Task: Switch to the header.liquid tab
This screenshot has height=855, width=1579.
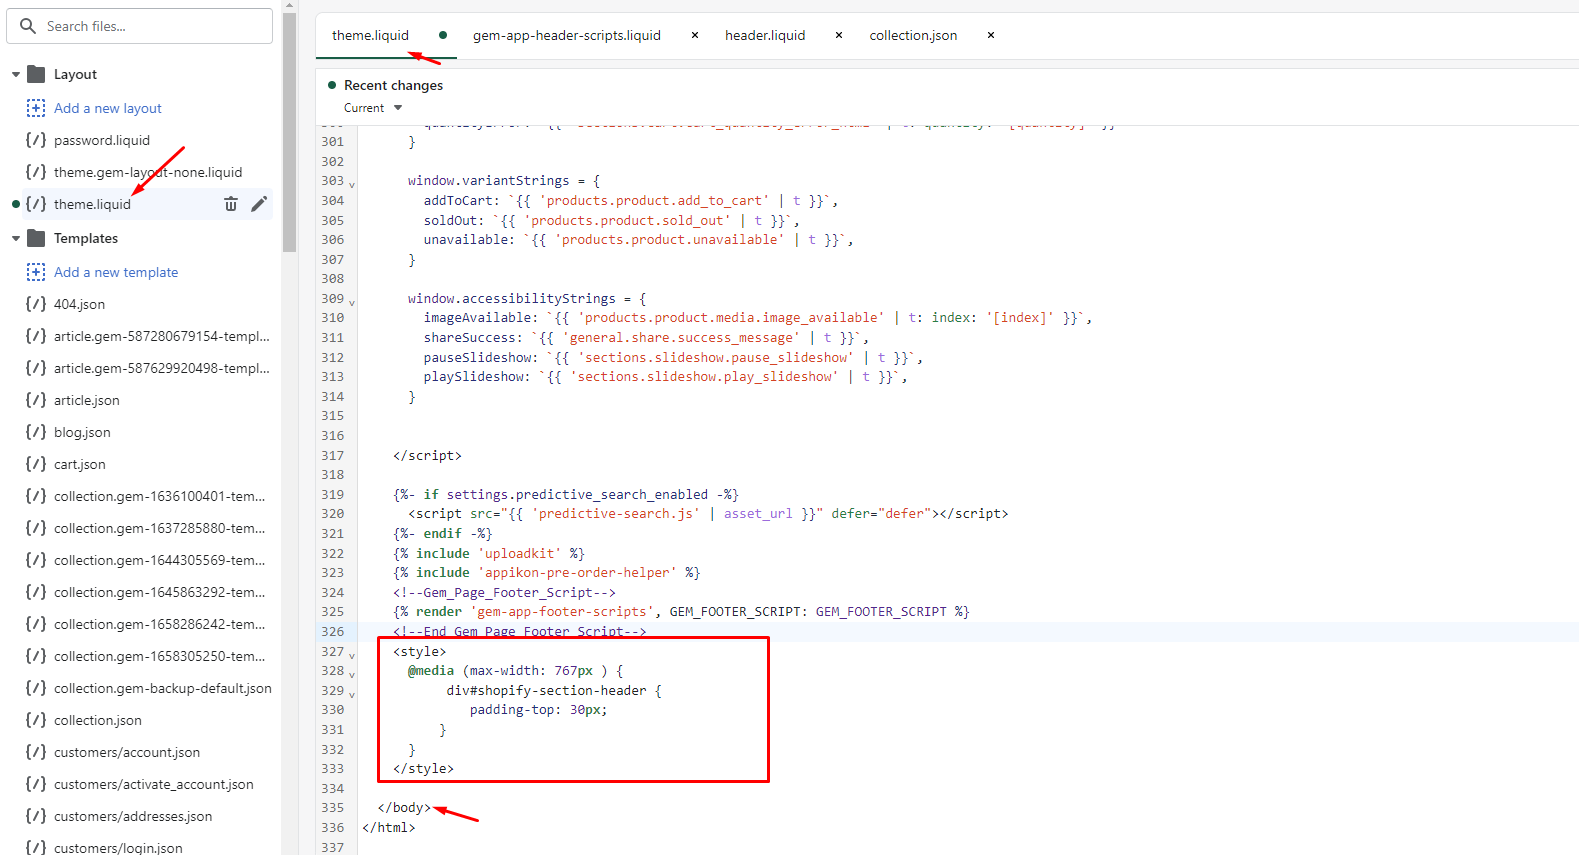Action: (x=765, y=35)
